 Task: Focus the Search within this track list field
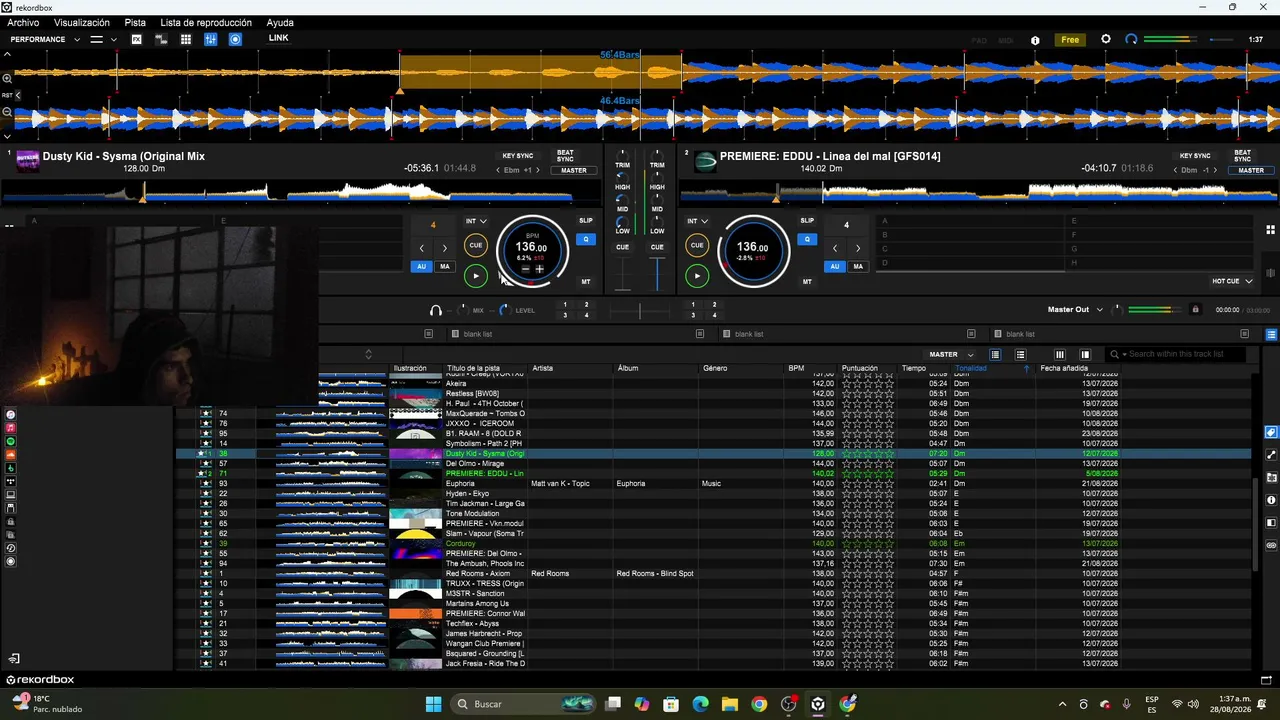coord(1186,354)
